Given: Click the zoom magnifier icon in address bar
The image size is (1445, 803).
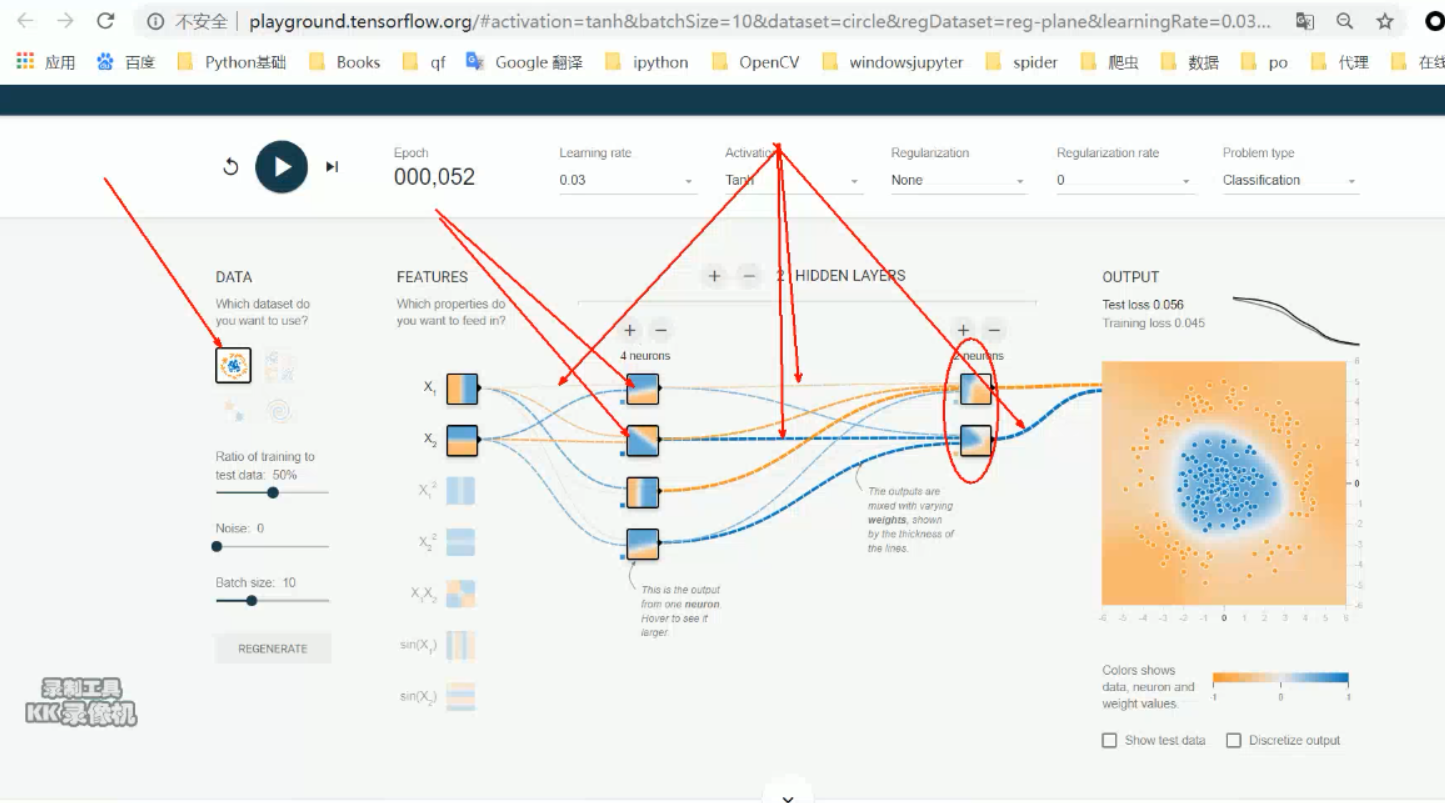Looking at the screenshot, I should [1345, 21].
